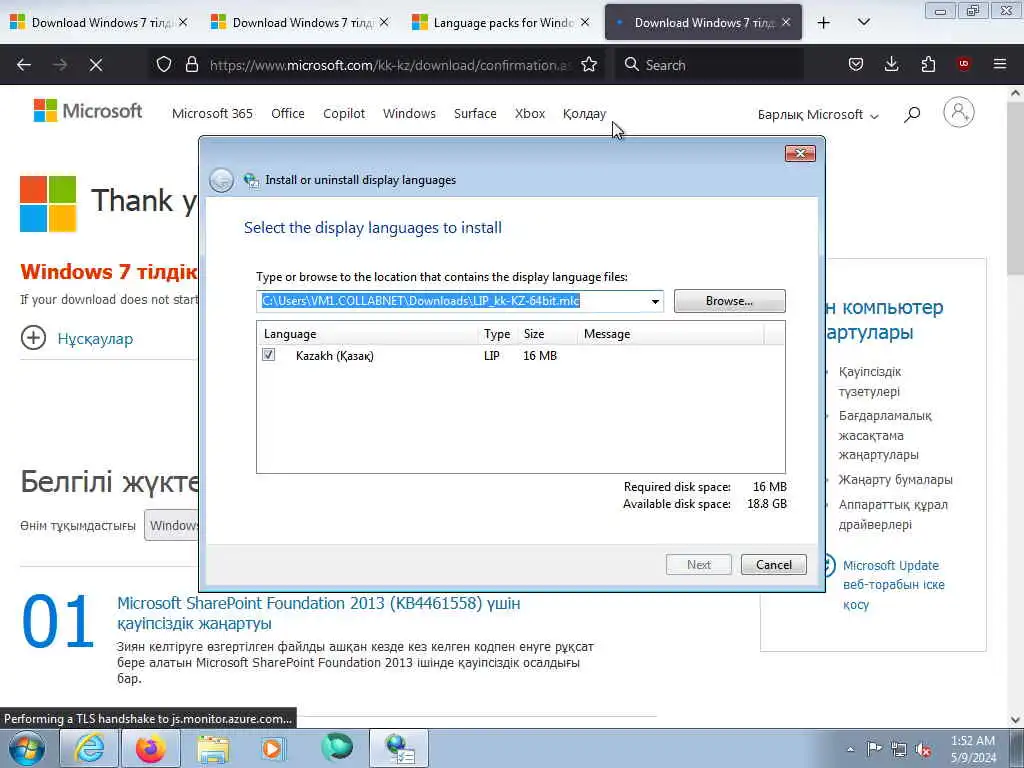Click the red uBlock extension icon
Screen dimensions: 1024x768
[x=963, y=64]
